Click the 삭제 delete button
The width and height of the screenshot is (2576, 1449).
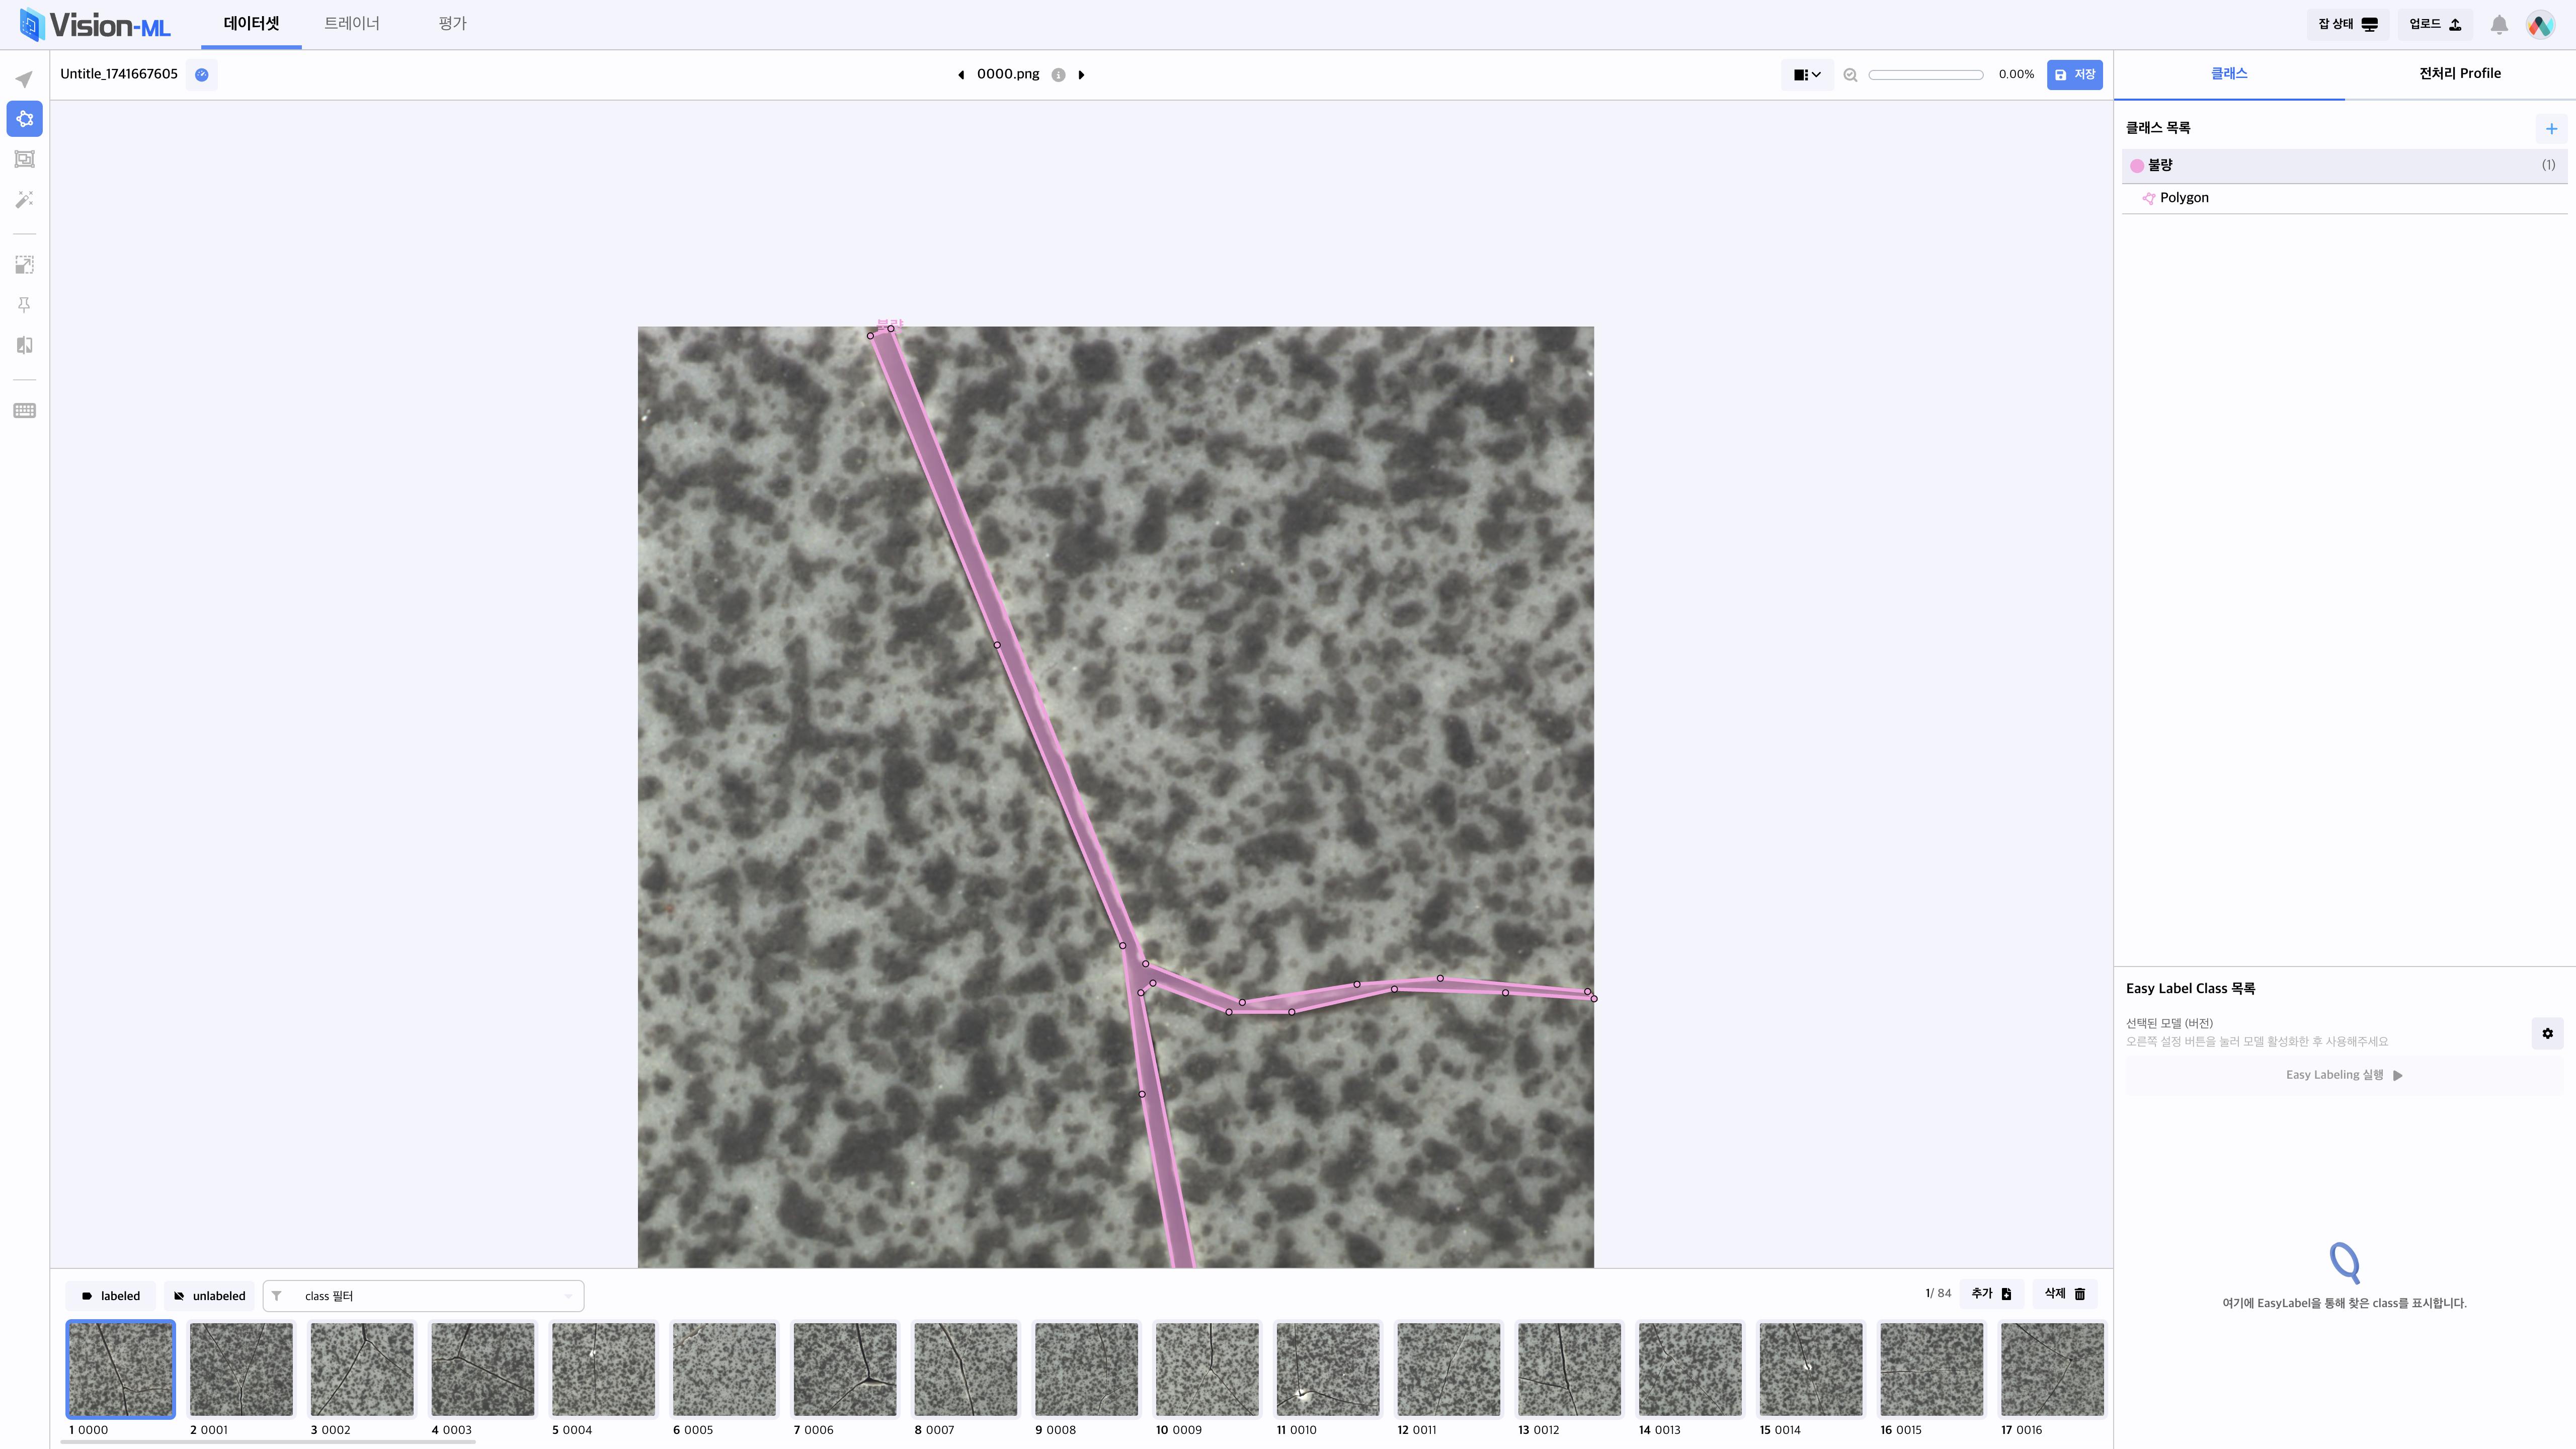[2065, 1294]
